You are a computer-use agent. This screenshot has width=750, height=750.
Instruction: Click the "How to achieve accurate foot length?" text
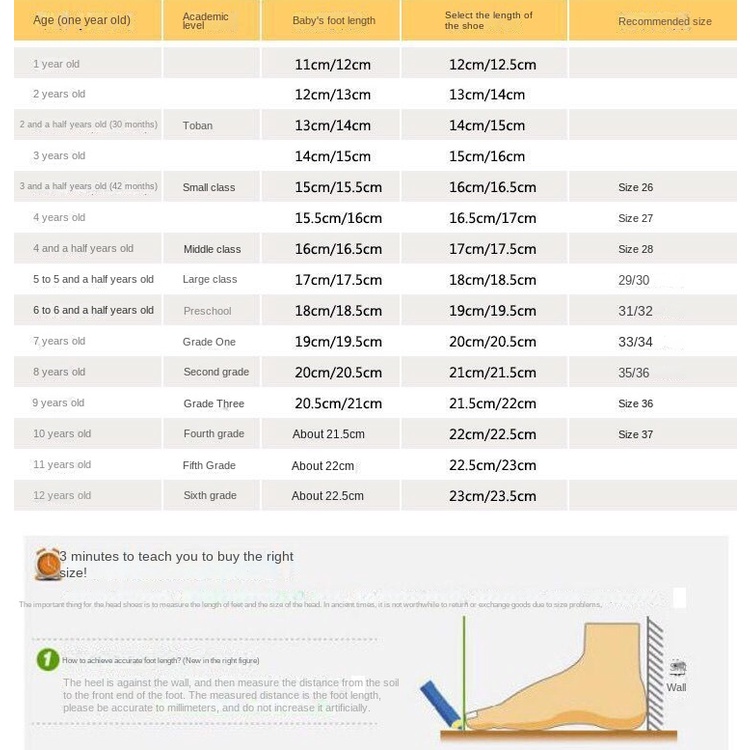pos(160,660)
